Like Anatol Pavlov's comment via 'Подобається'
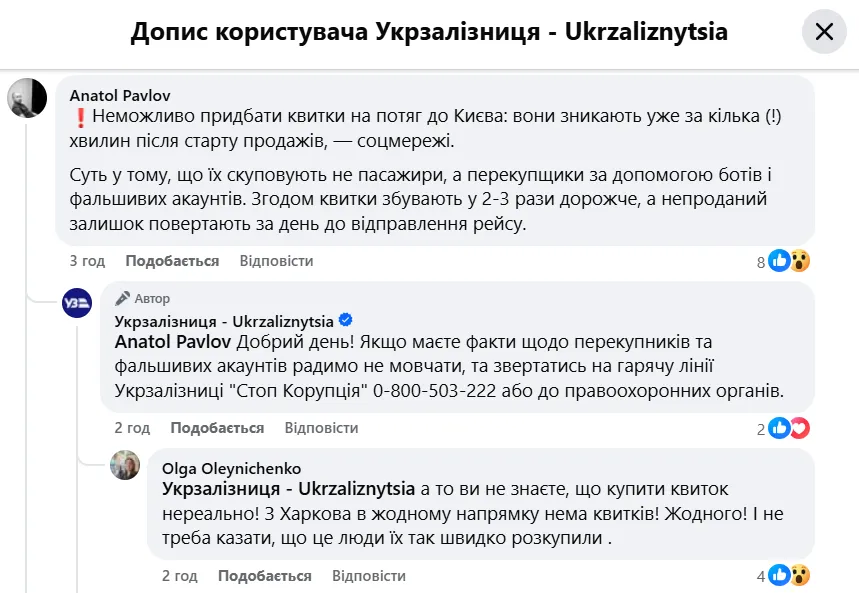This screenshot has width=859, height=593. (x=172, y=261)
